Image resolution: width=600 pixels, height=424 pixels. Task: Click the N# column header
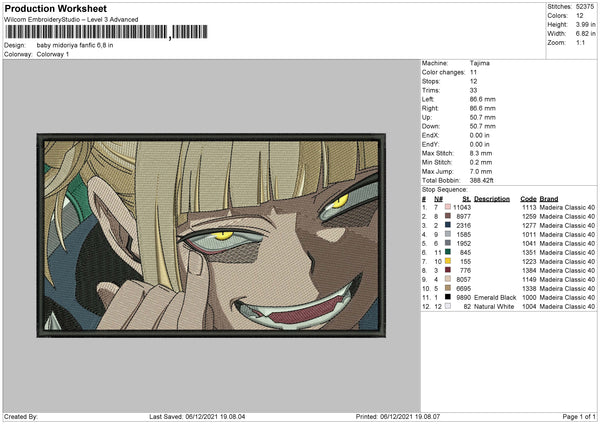[x=438, y=199]
